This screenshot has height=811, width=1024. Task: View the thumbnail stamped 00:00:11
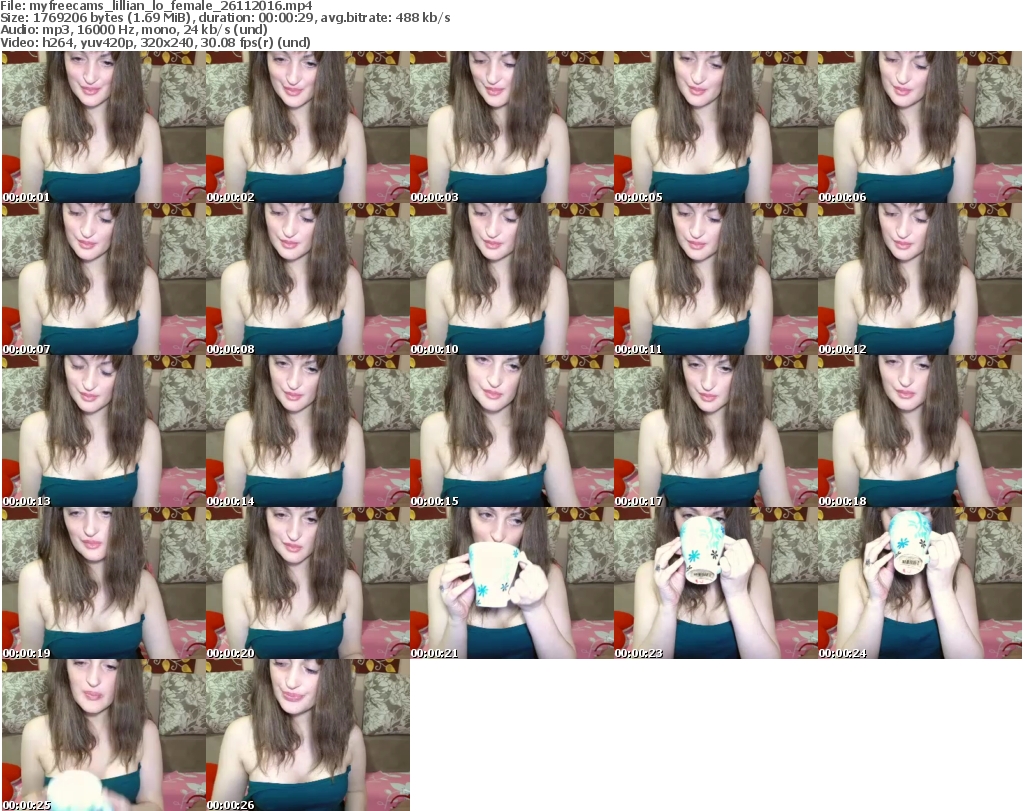coord(716,279)
